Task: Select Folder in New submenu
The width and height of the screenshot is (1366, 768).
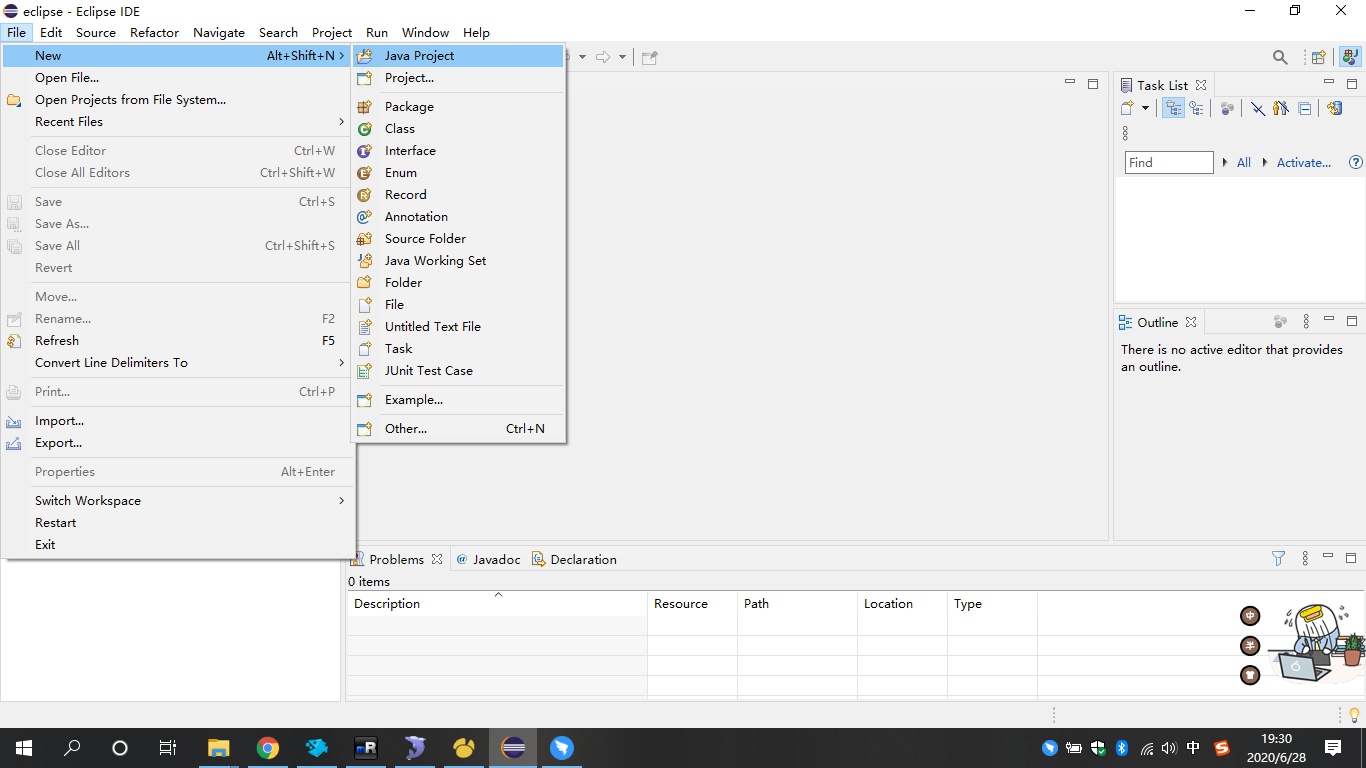Action: pyautogui.click(x=458, y=283)
